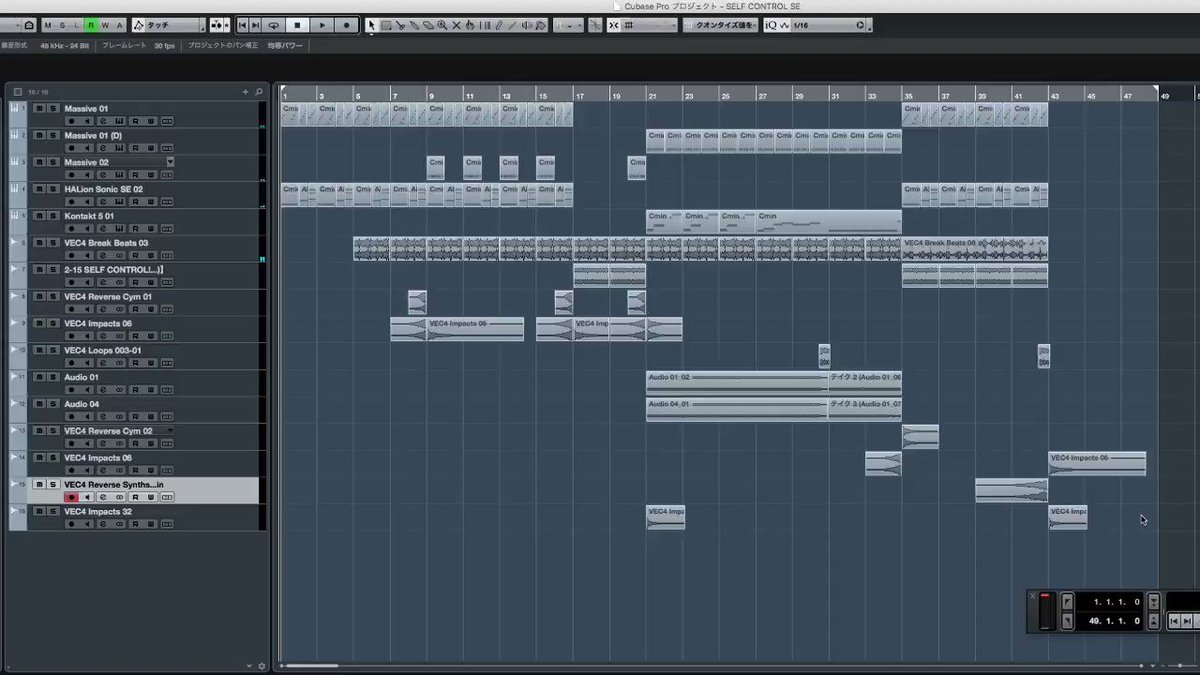Click Go to Next Marker transport button
The image size is (1200, 675).
(255, 24)
